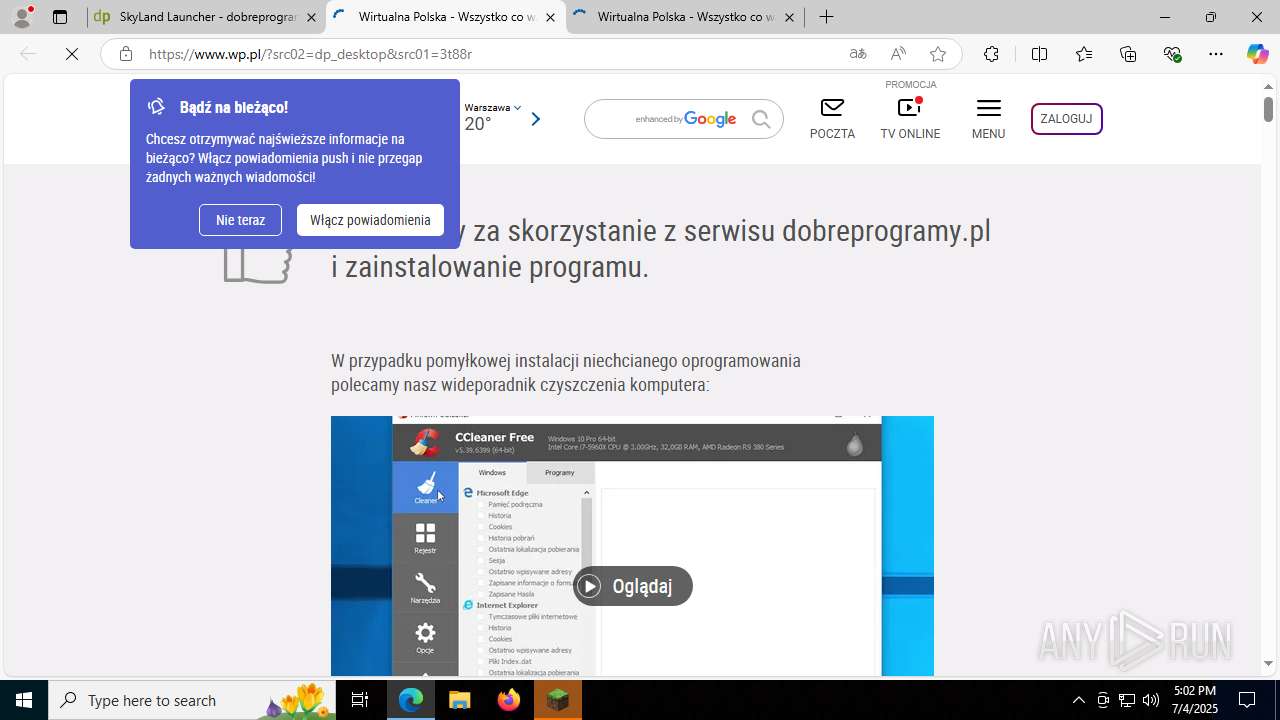Open the Minecraft block taskbar app

pos(558,700)
